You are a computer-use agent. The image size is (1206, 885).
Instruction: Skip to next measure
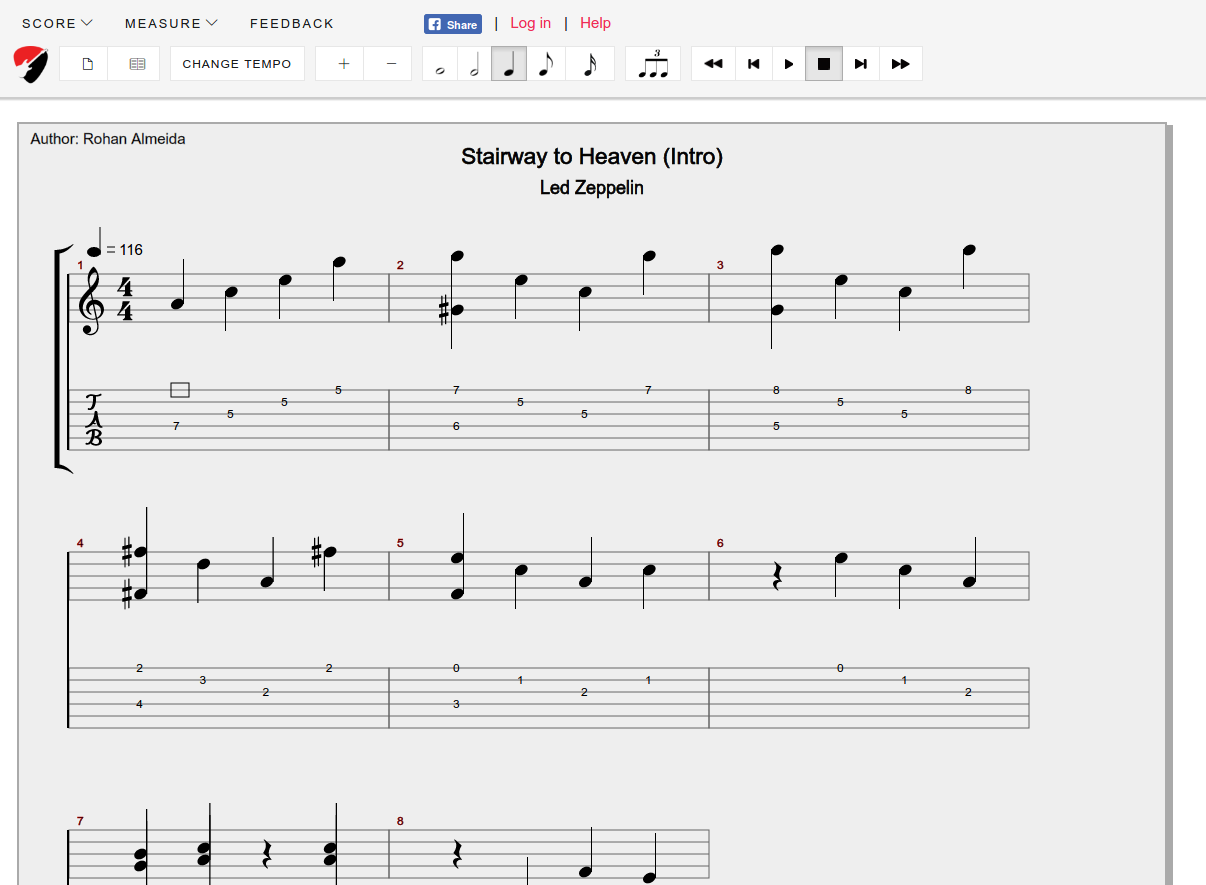861,64
